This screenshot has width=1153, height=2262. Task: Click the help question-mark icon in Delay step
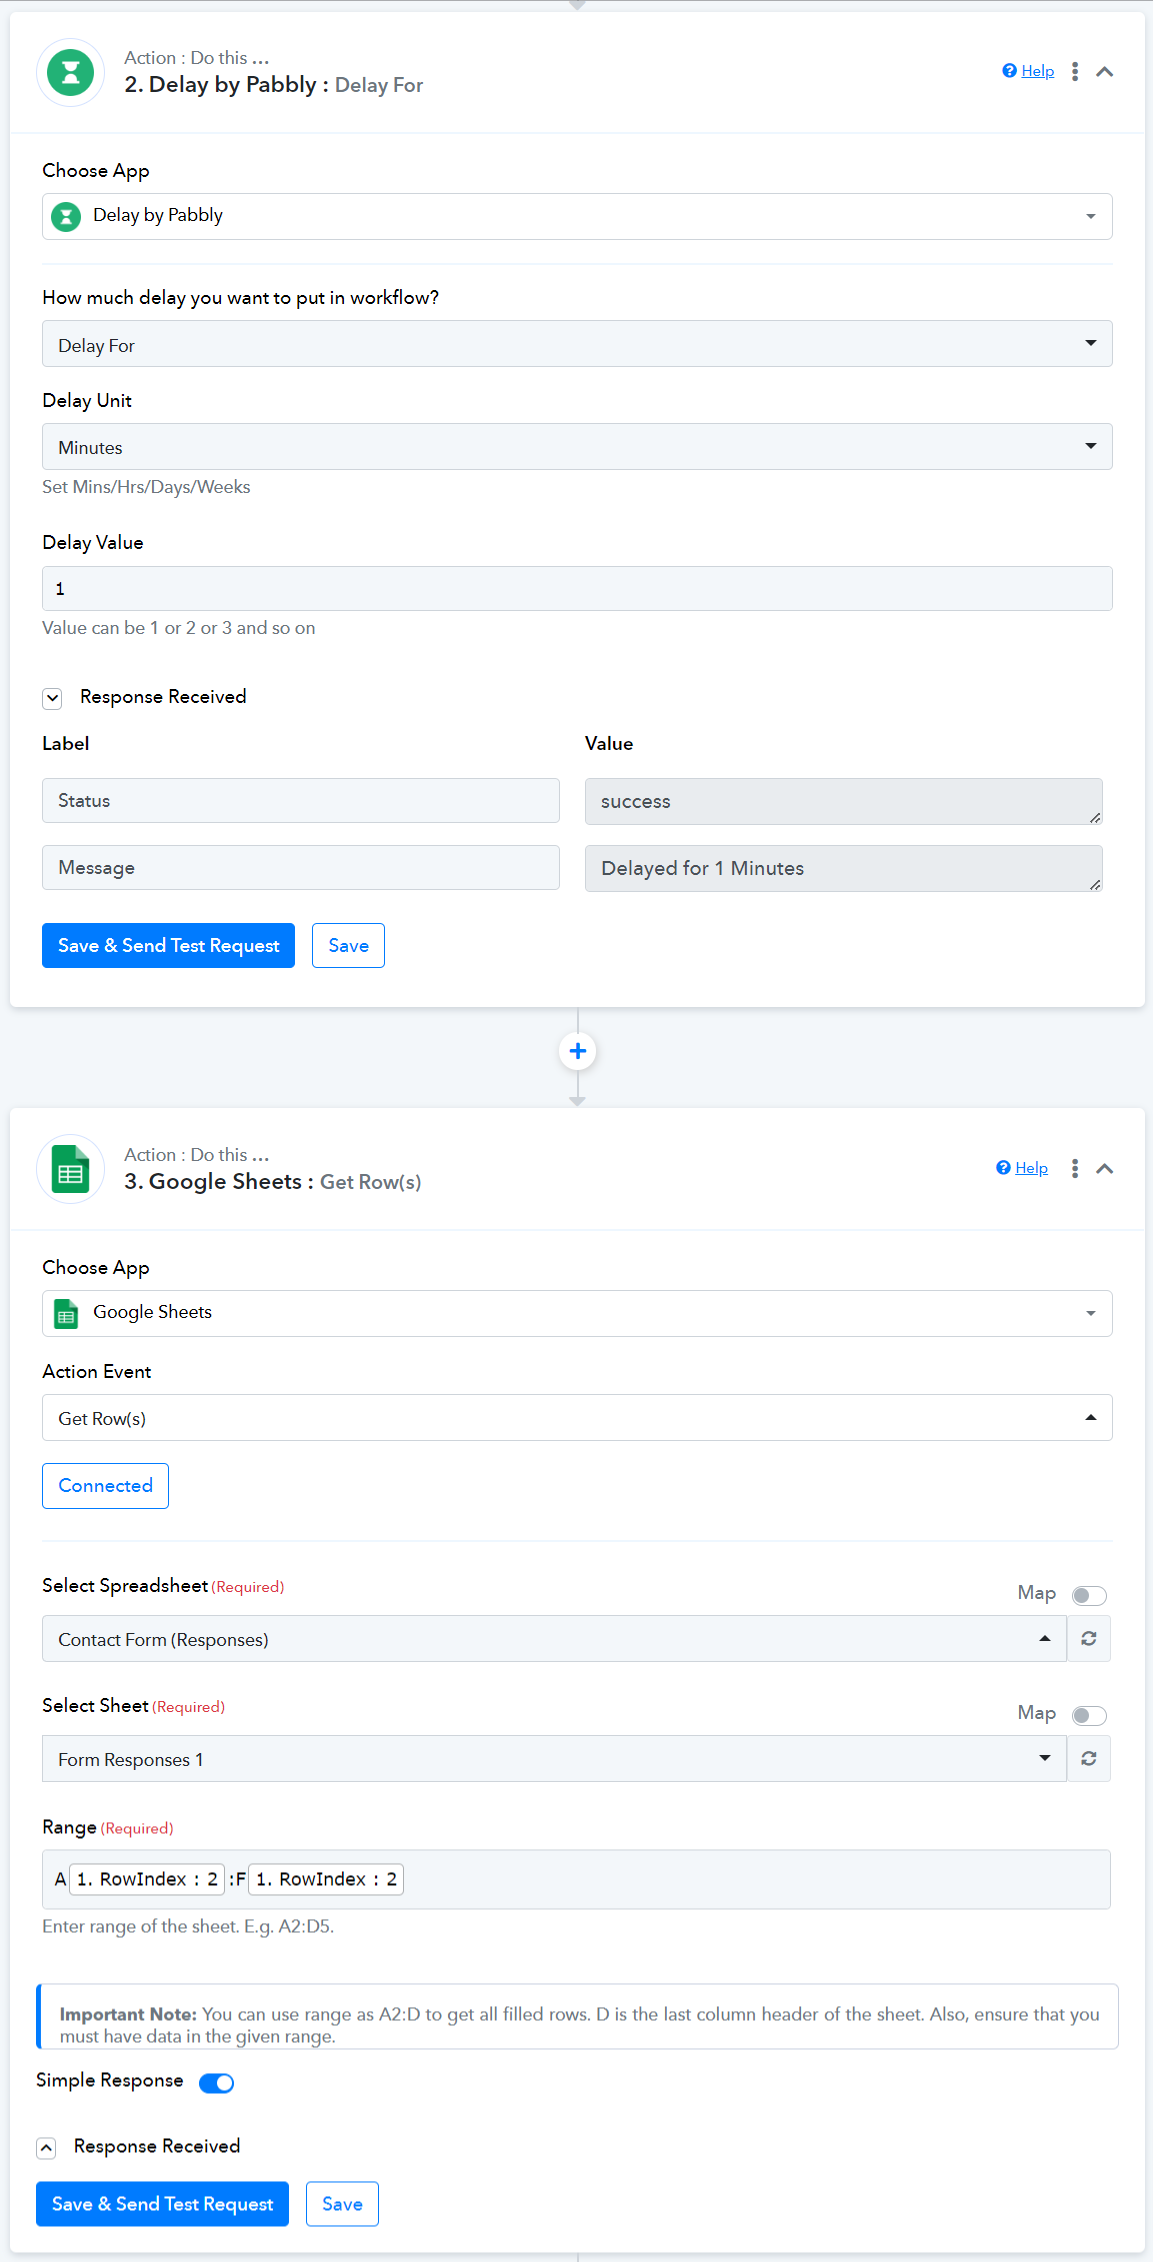pos(1009,70)
